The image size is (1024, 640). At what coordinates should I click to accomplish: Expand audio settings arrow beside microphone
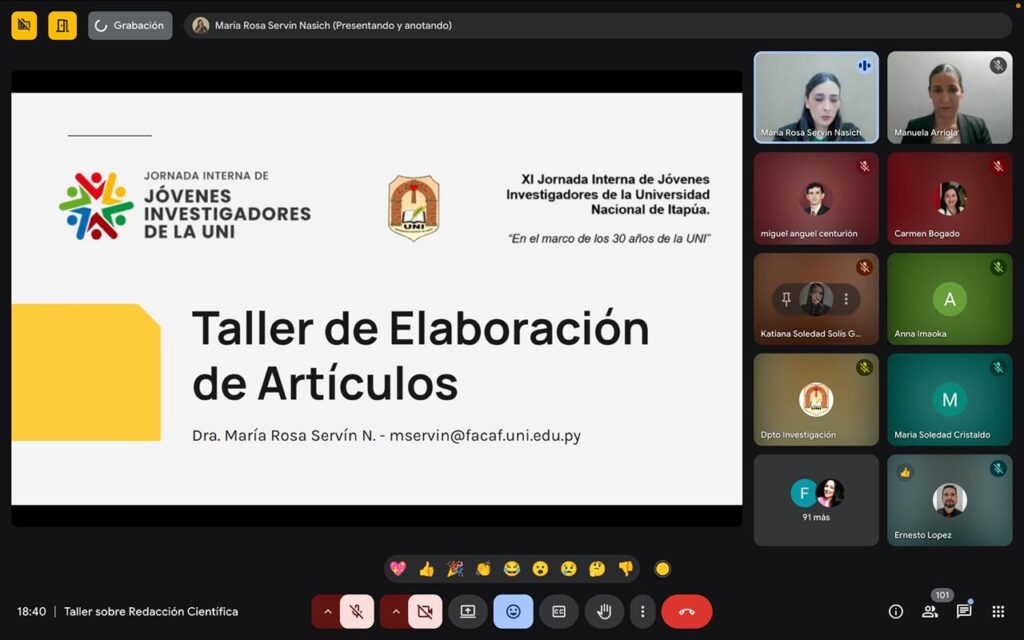tap(327, 611)
